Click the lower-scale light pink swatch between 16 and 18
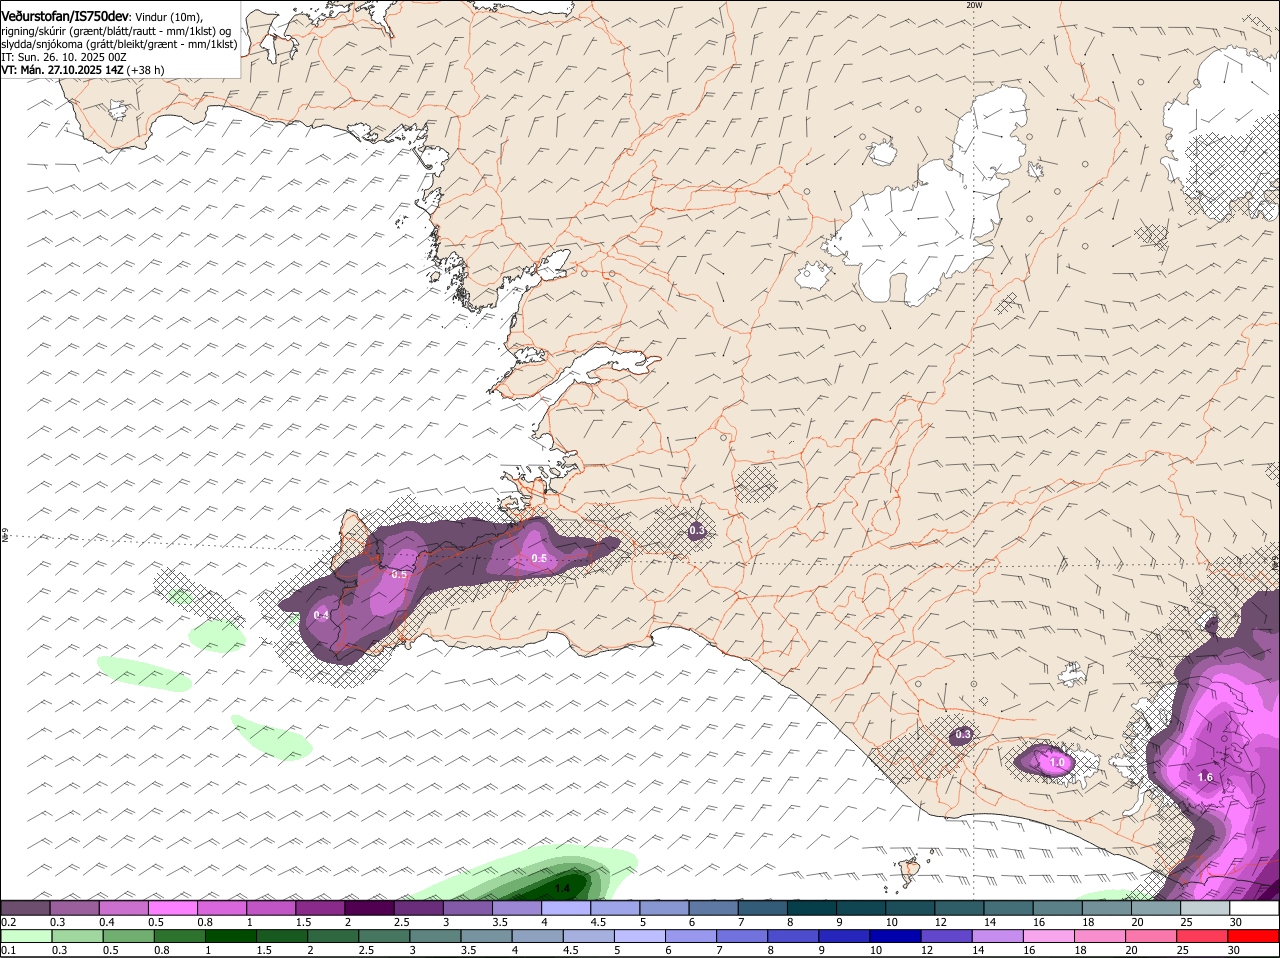The width and height of the screenshot is (1280, 958). coord(1049,936)
